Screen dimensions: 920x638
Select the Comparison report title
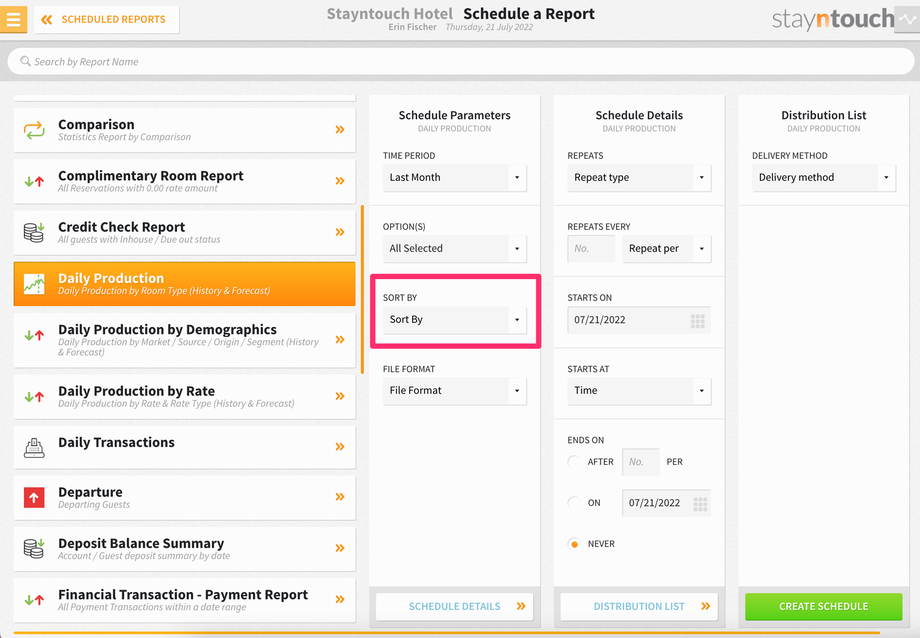pyautogui.click(x=96, y=124)
